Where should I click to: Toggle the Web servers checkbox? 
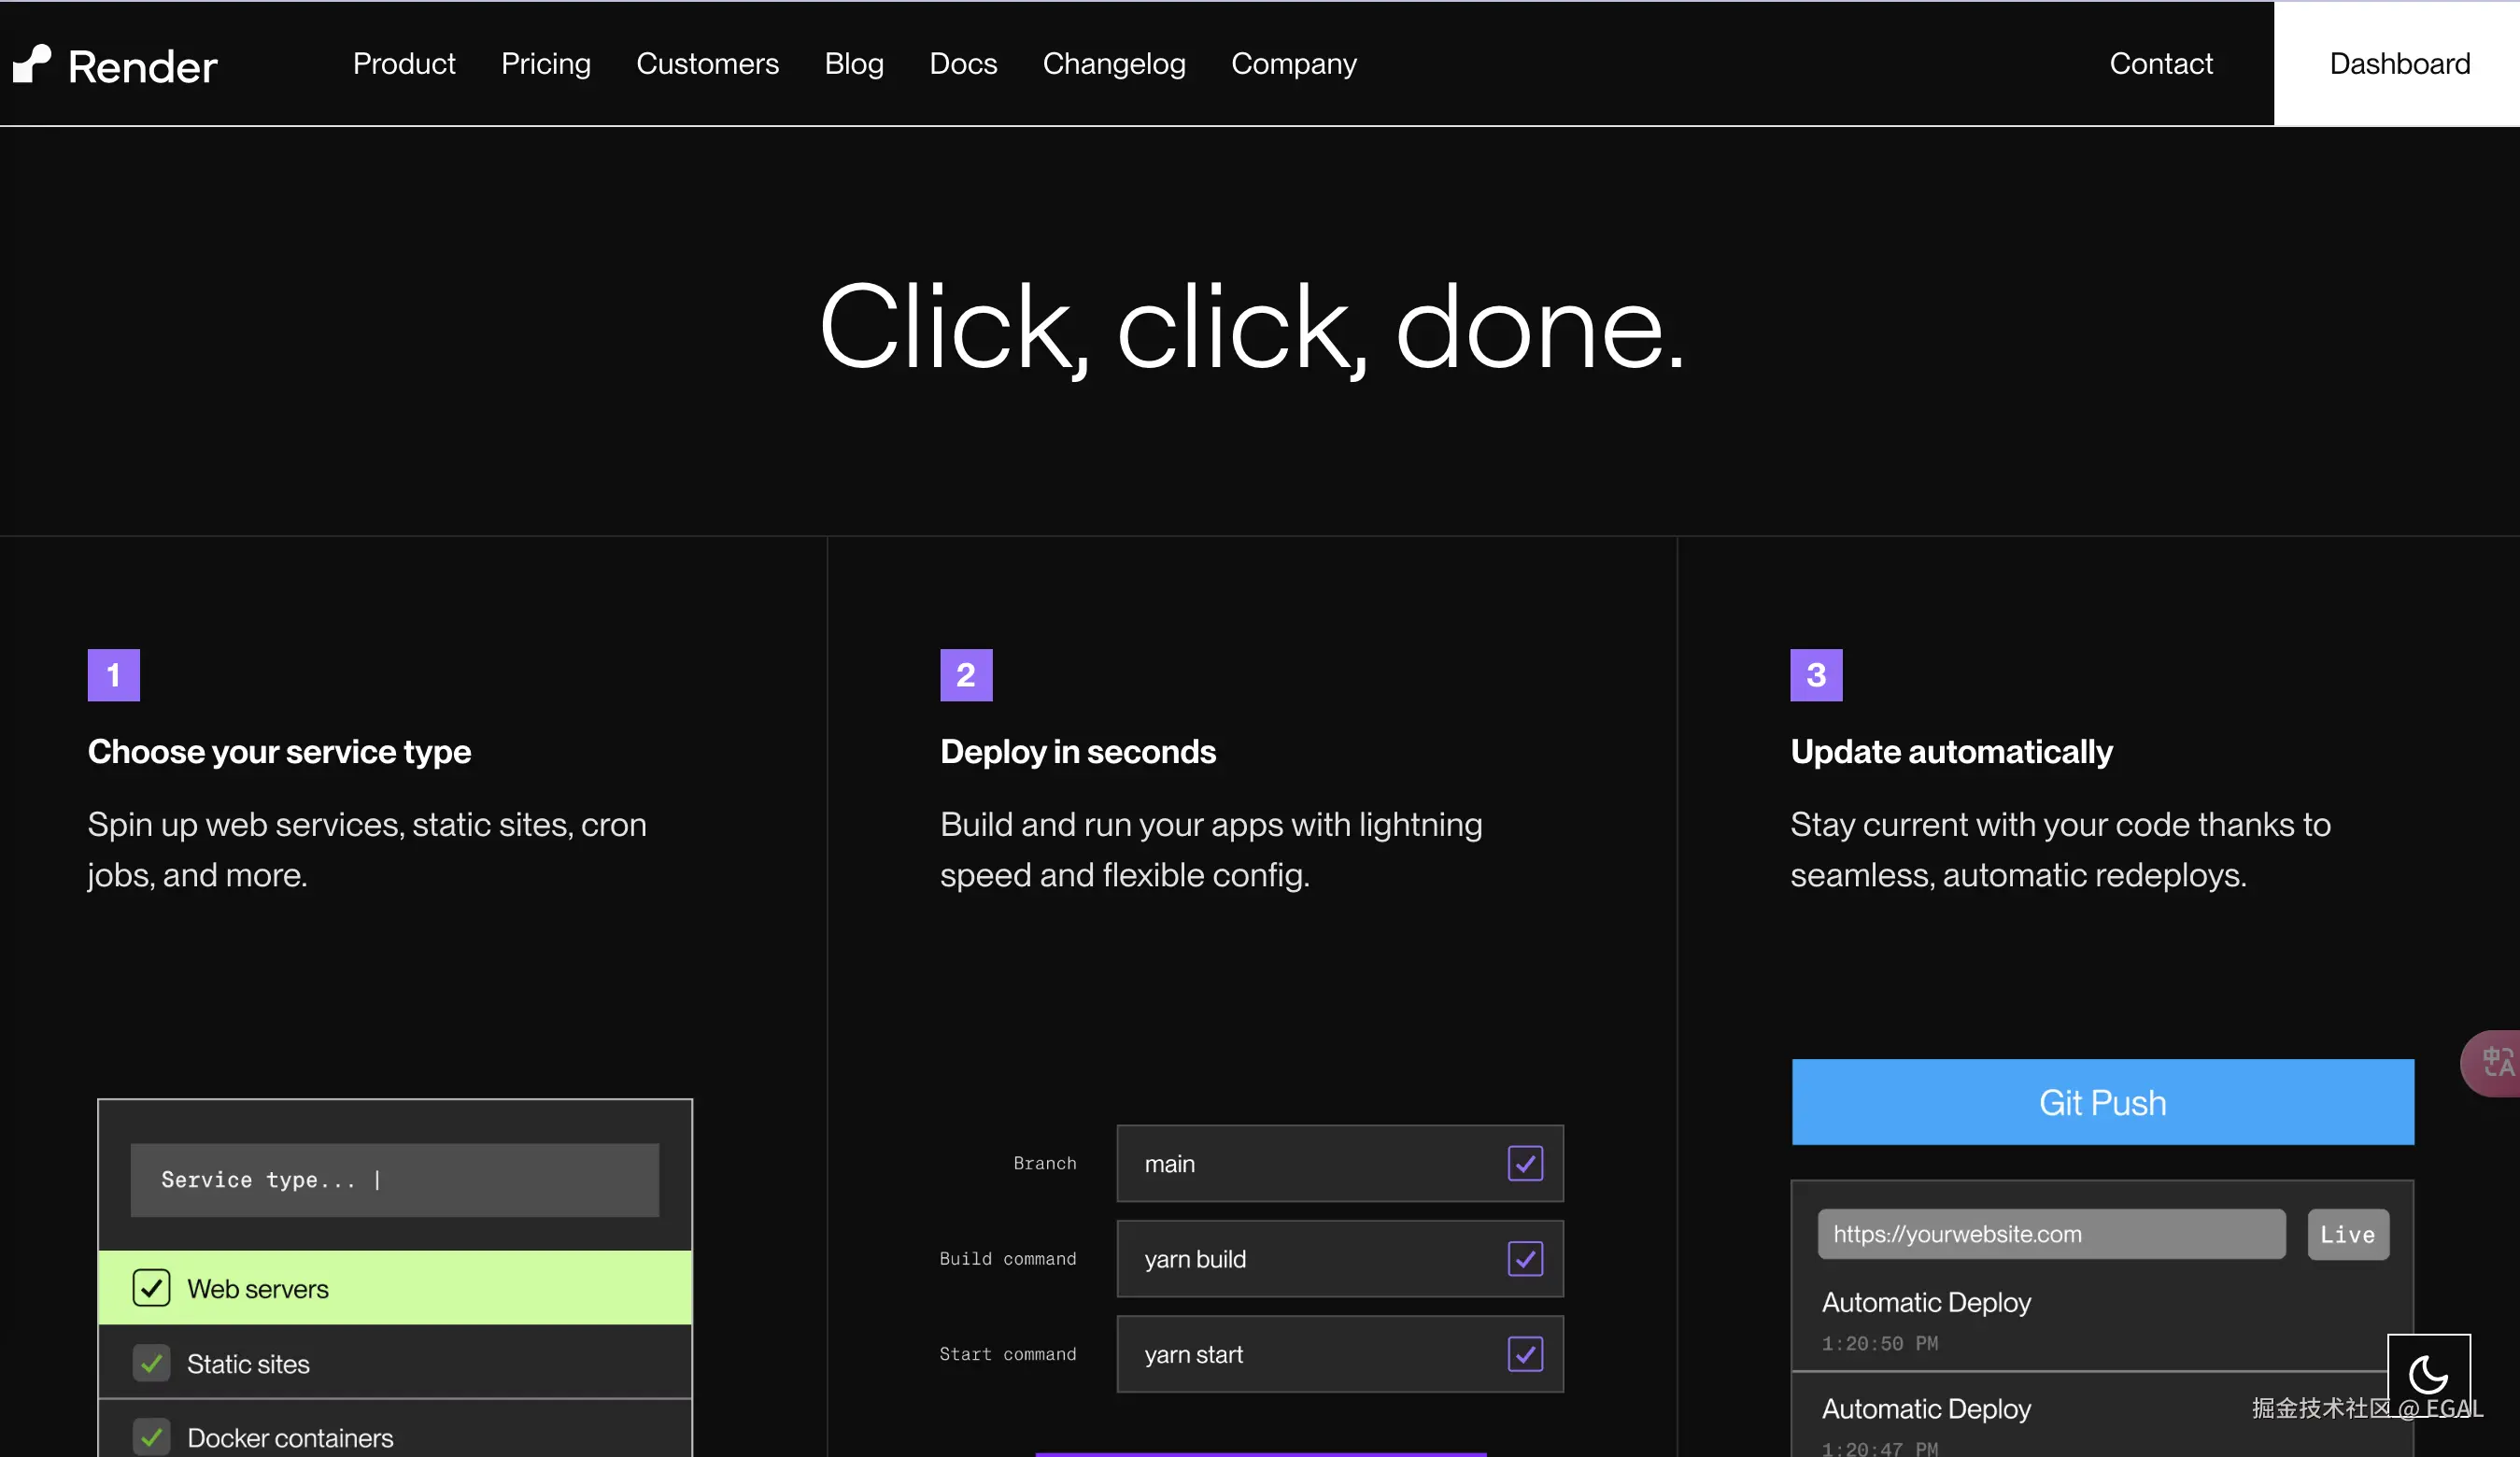pyautogui.click(x=151, y=1288)
